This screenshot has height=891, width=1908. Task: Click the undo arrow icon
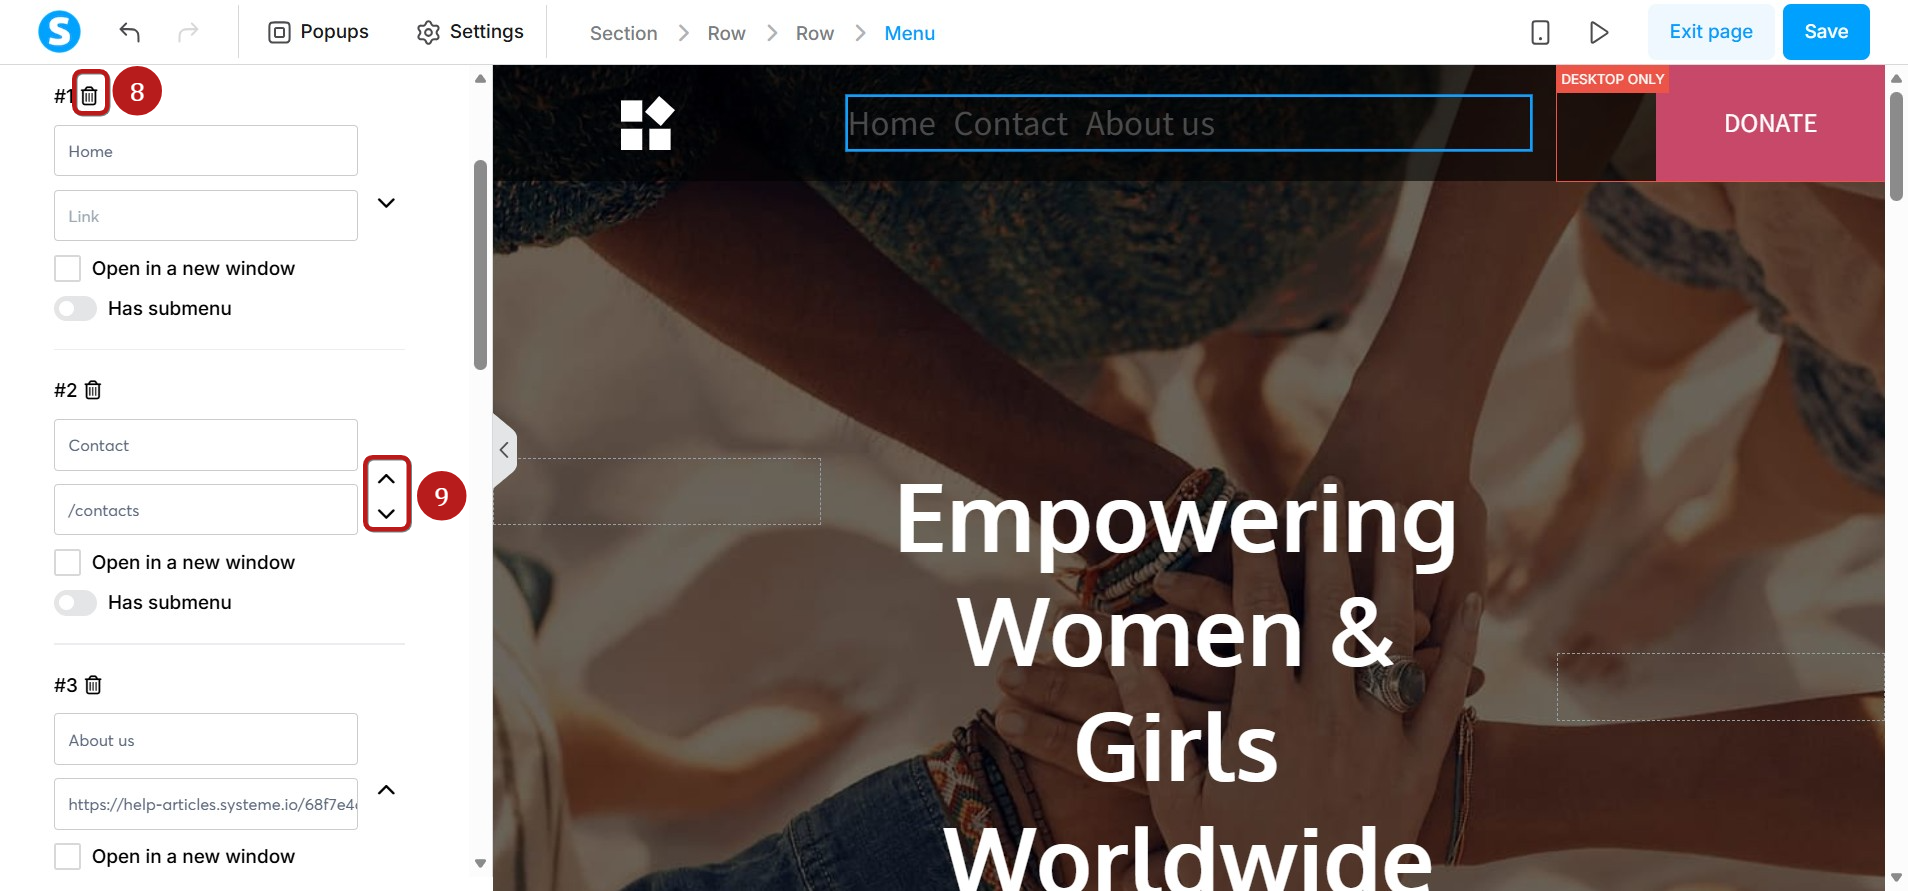pyautogui.click(x=129, y=32)
